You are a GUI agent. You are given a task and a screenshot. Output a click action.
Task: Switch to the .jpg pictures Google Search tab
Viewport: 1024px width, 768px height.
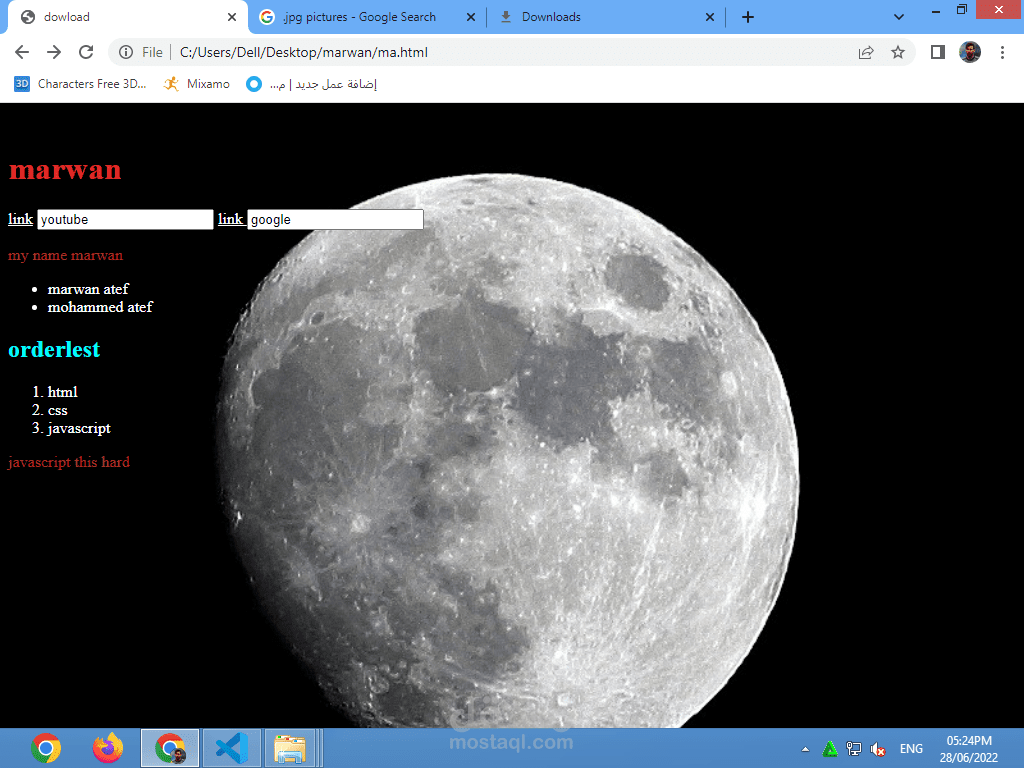368,17
